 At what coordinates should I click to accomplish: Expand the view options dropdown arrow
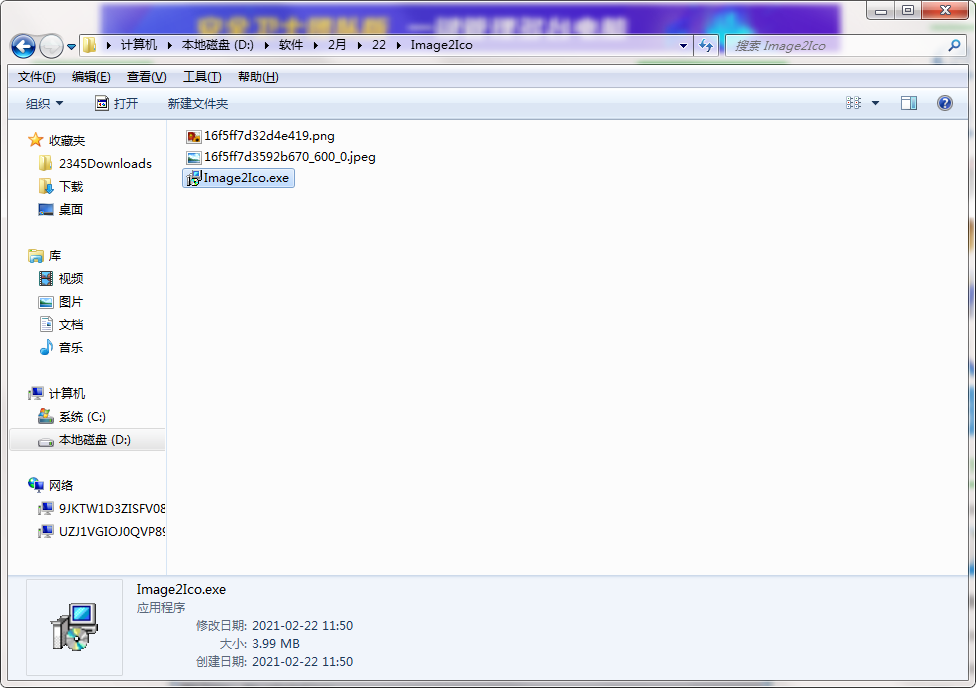(875, 103)
